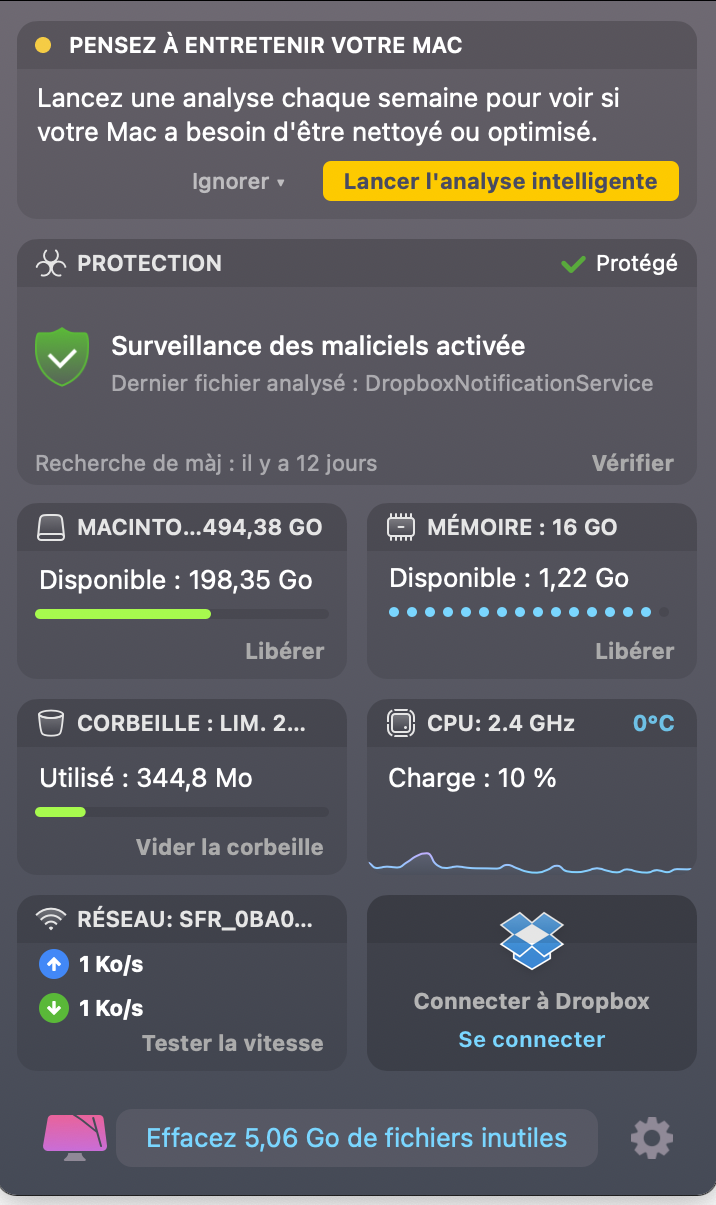Click the Wi-Fi network icon

click(x=51, y=919)
